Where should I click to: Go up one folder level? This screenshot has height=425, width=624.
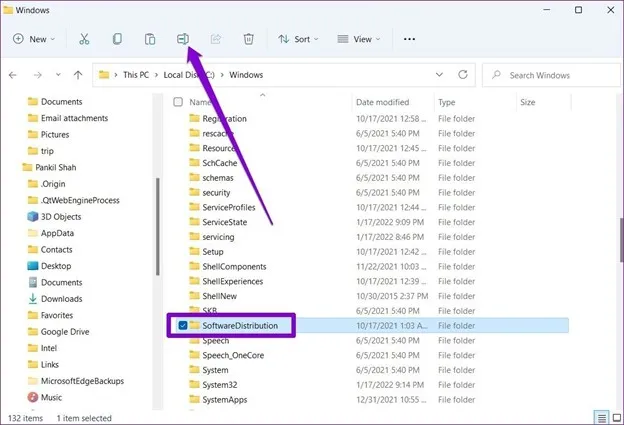pos(77,75)
